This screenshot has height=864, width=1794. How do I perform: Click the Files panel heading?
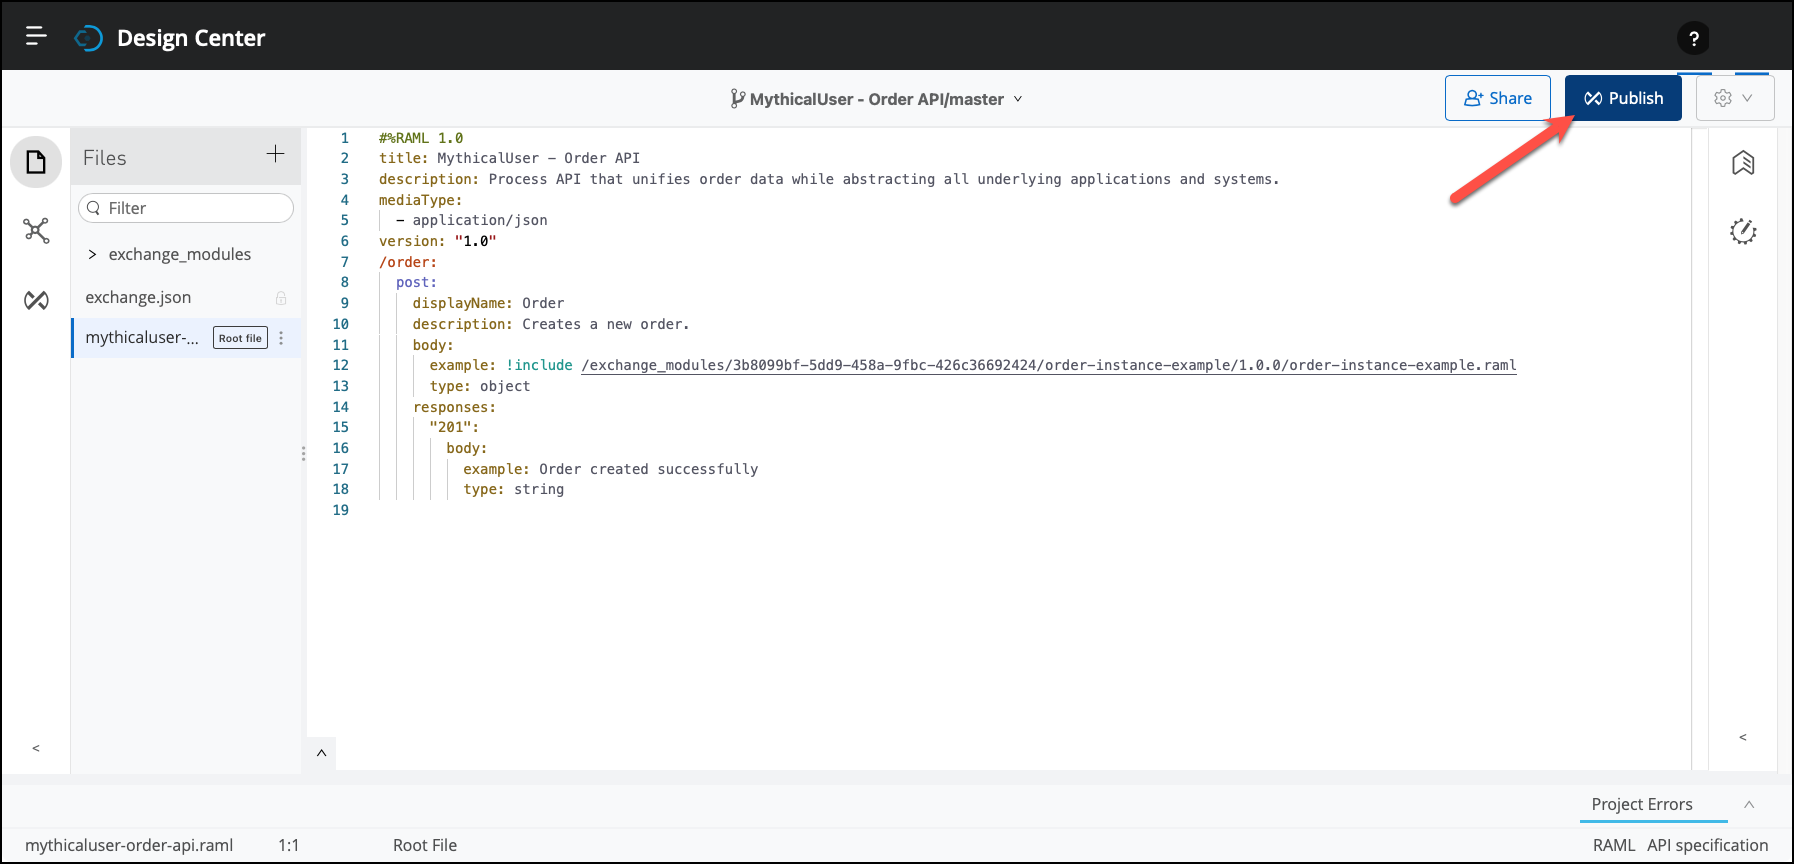(x=105, y=158)
